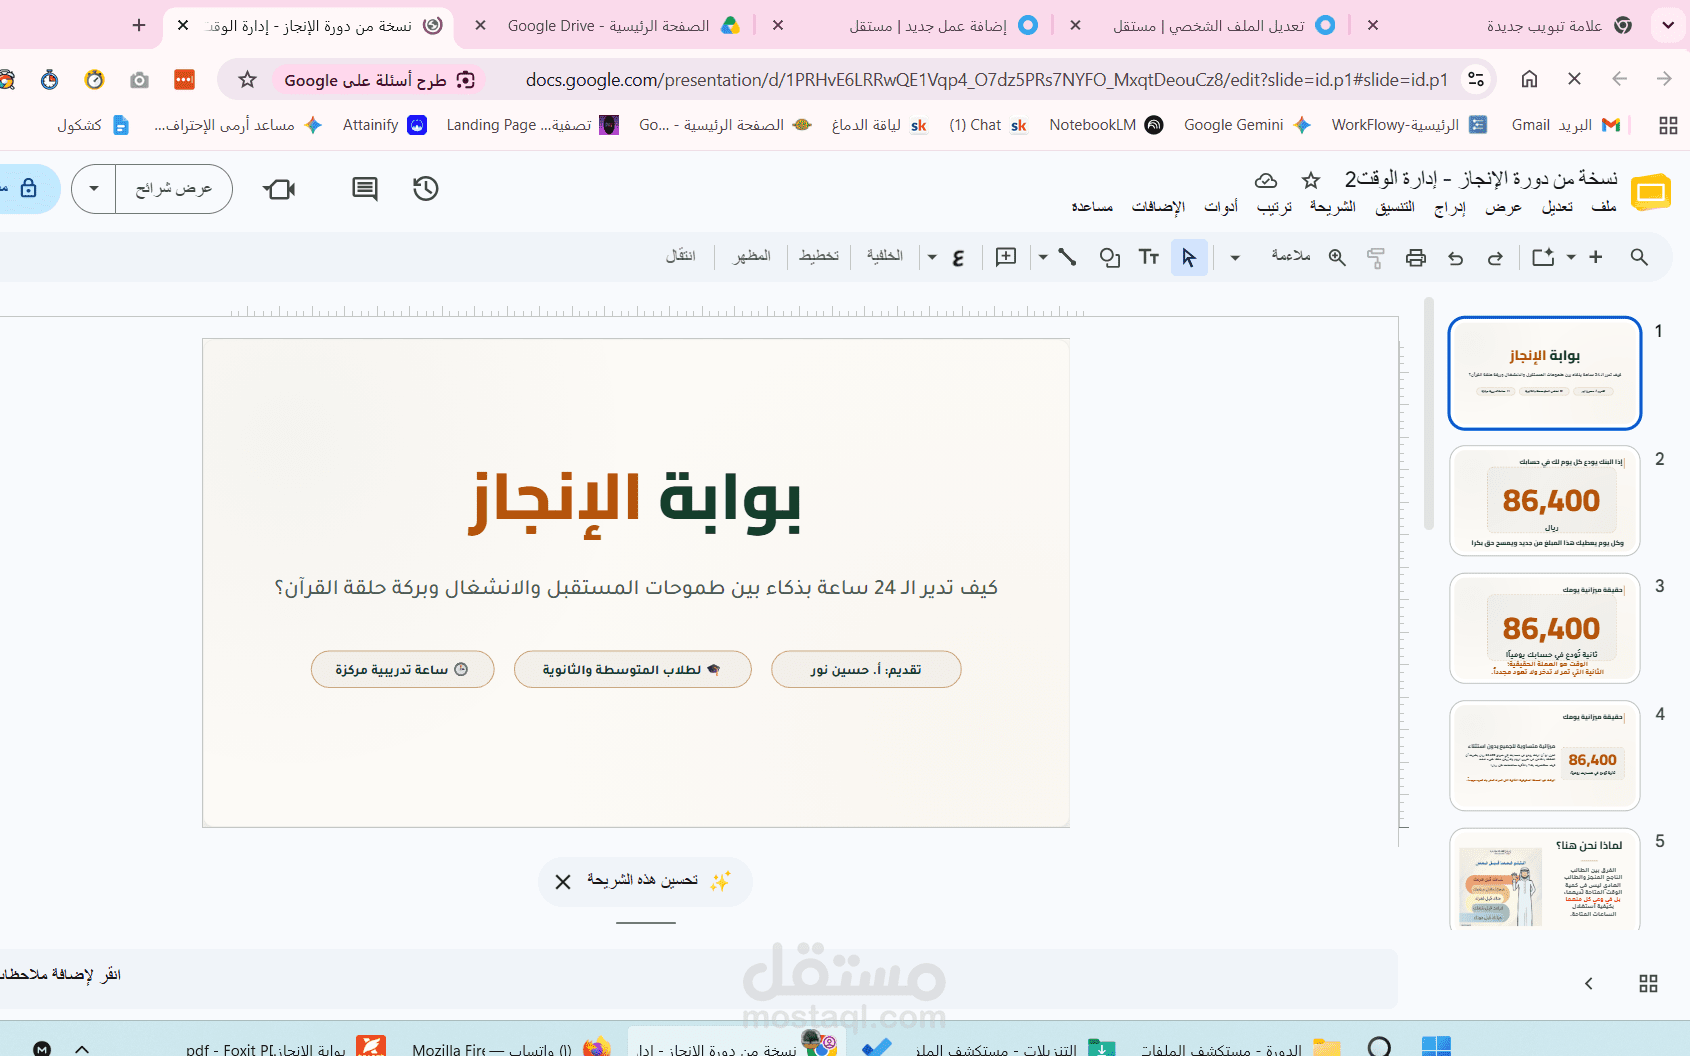Start a Meet call with camera icon

click(279, 188)
